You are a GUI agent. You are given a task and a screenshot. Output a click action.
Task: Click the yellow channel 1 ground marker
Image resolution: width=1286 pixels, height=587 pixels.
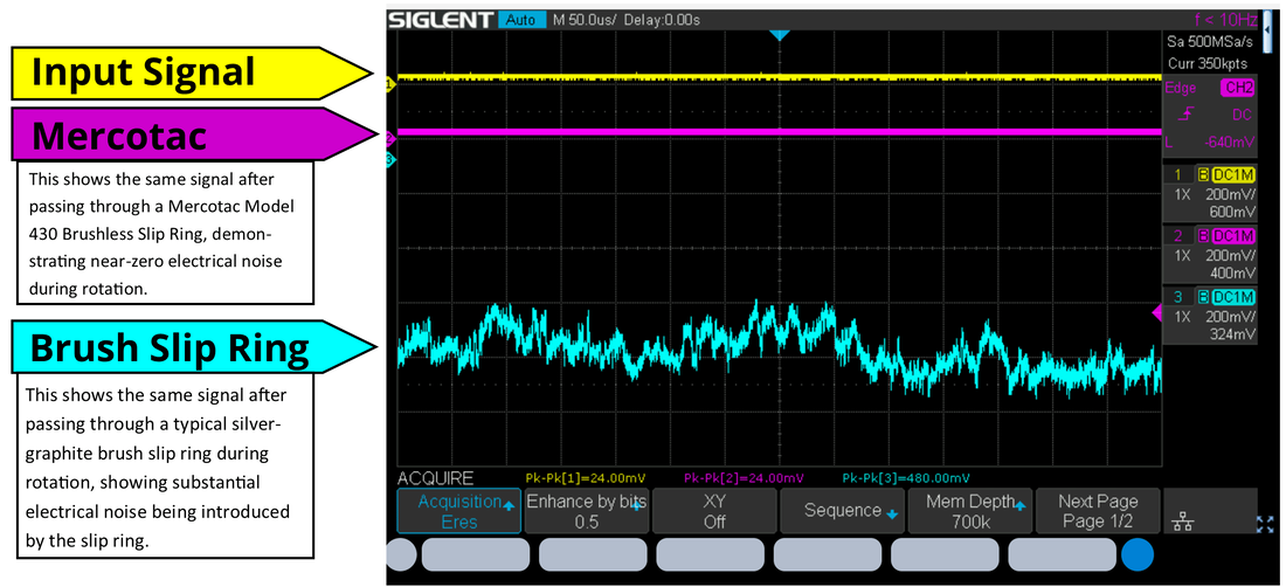[x=390, y=85]
